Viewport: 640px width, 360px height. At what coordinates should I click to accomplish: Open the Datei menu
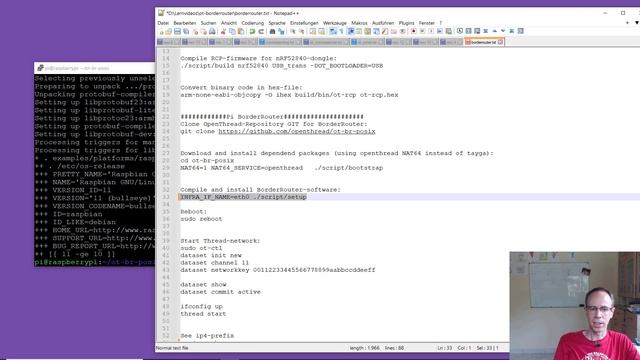(163, 23)
